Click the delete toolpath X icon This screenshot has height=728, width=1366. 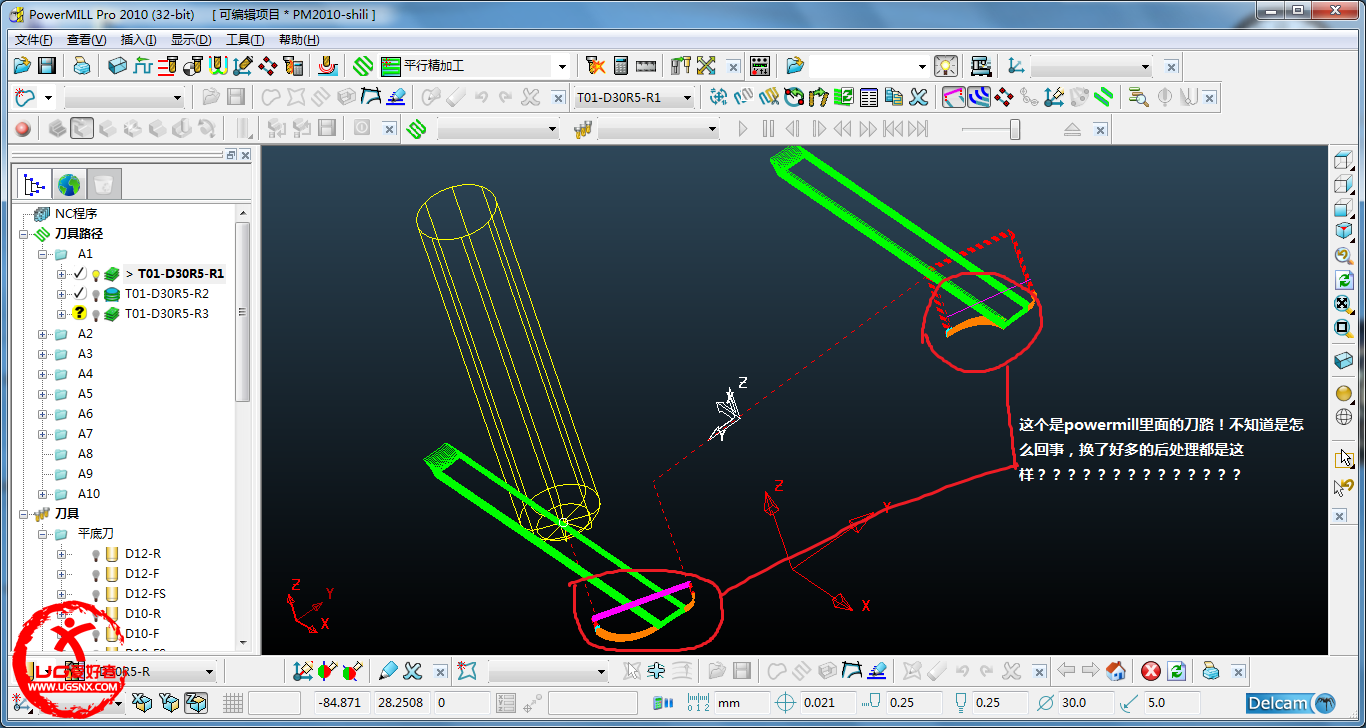(x=918, y=97)
